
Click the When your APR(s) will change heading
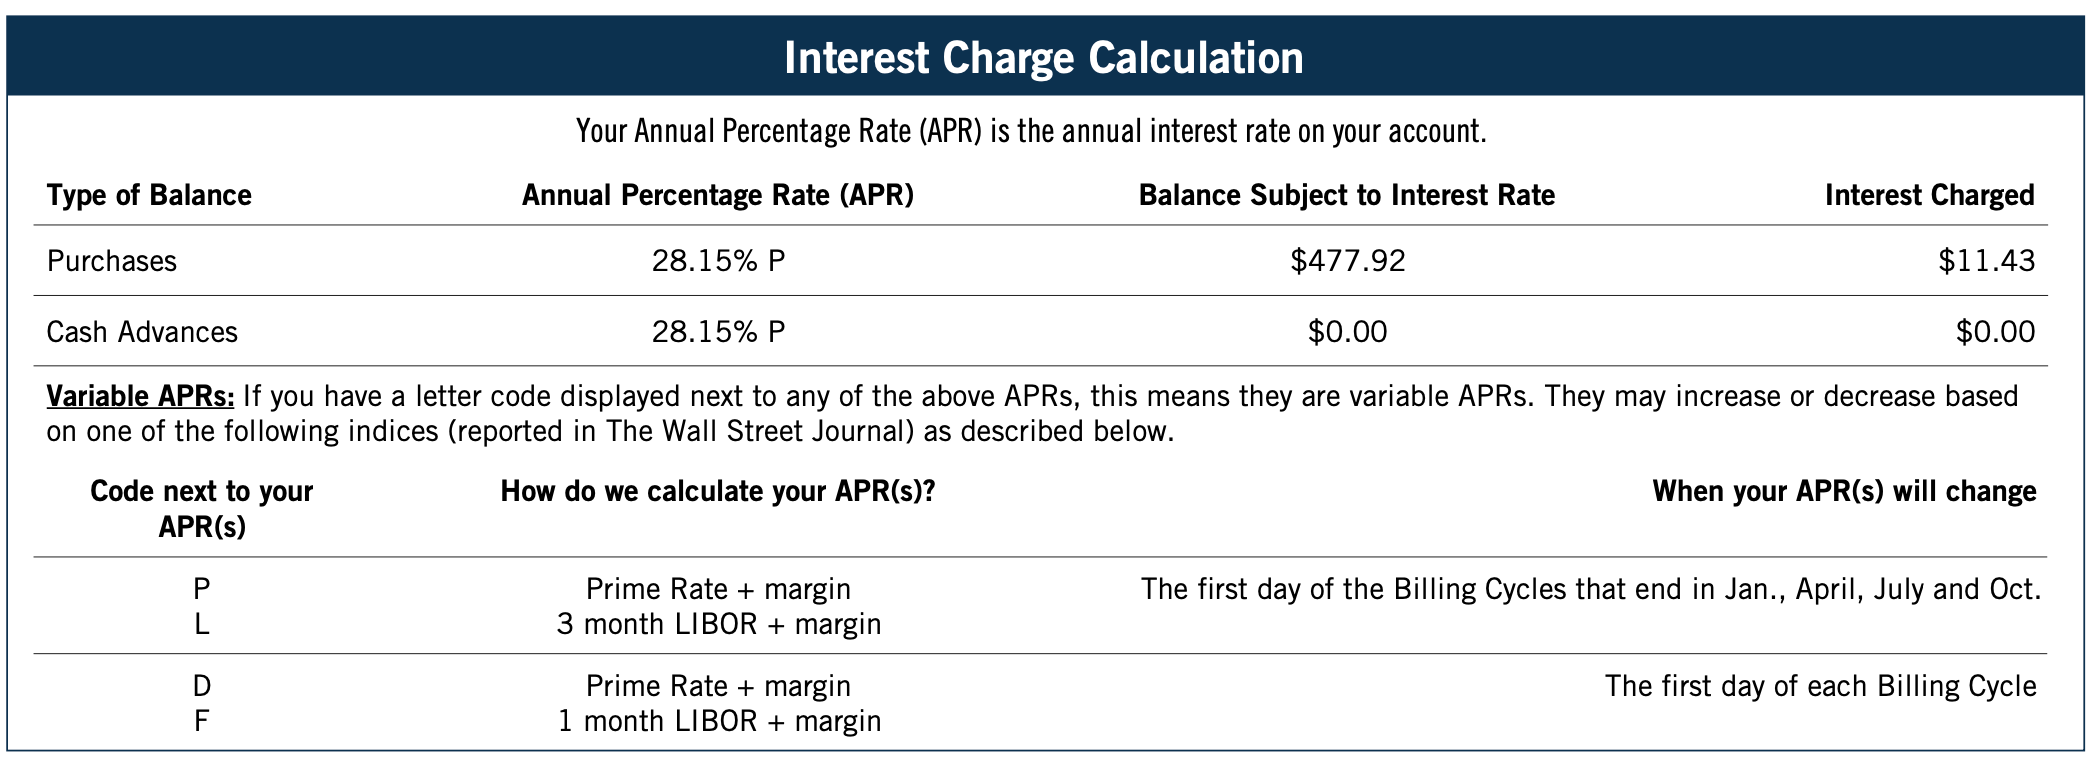coord(1844,491)
